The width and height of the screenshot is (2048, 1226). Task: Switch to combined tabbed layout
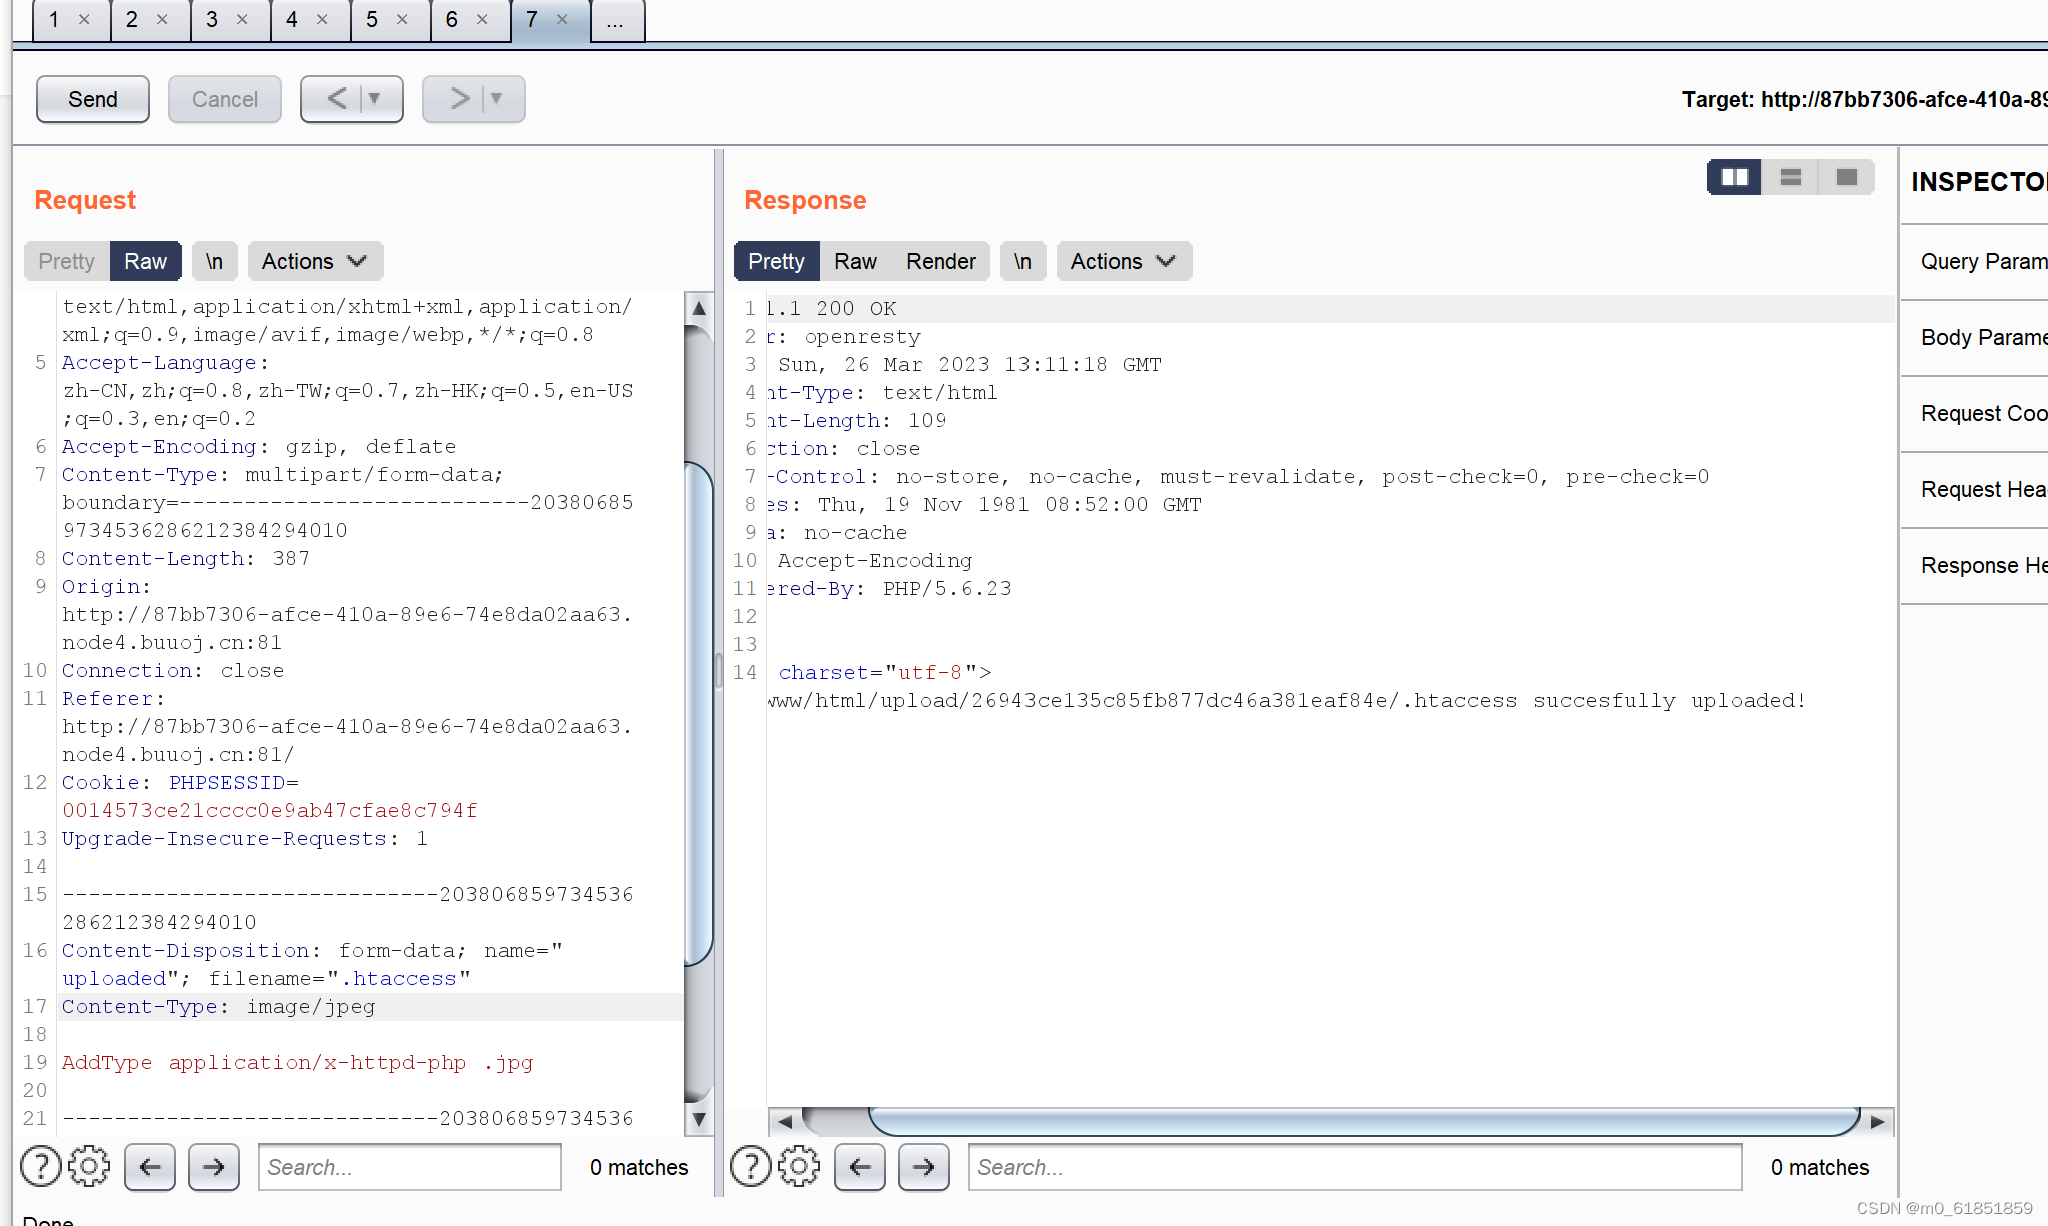tap(1846, 177)
